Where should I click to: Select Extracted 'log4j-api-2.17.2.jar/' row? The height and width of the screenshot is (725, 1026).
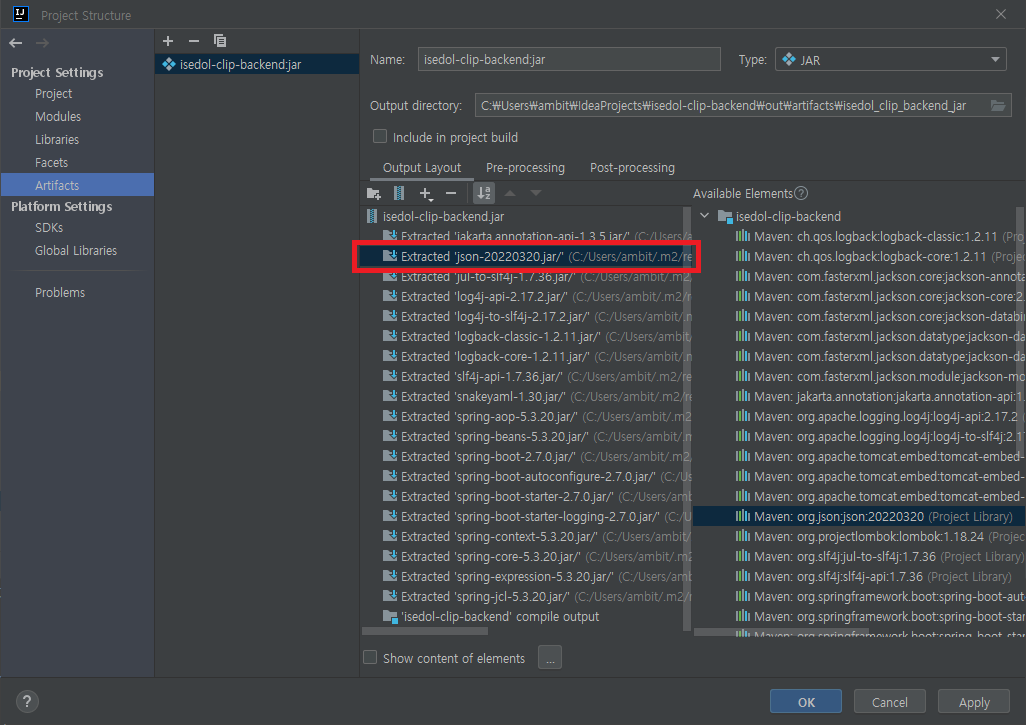point(525,296)
